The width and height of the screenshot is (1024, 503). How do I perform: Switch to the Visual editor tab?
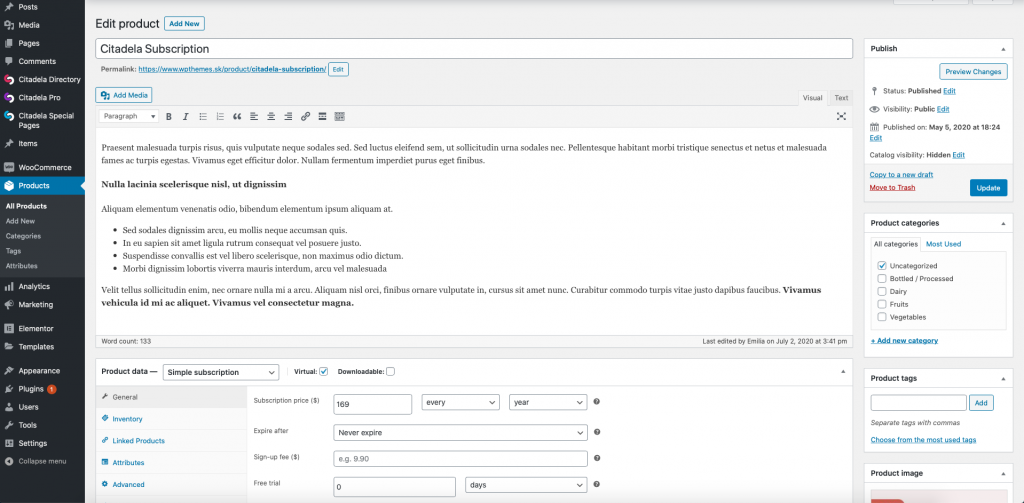pyautogui.click(x=812, y=98)
